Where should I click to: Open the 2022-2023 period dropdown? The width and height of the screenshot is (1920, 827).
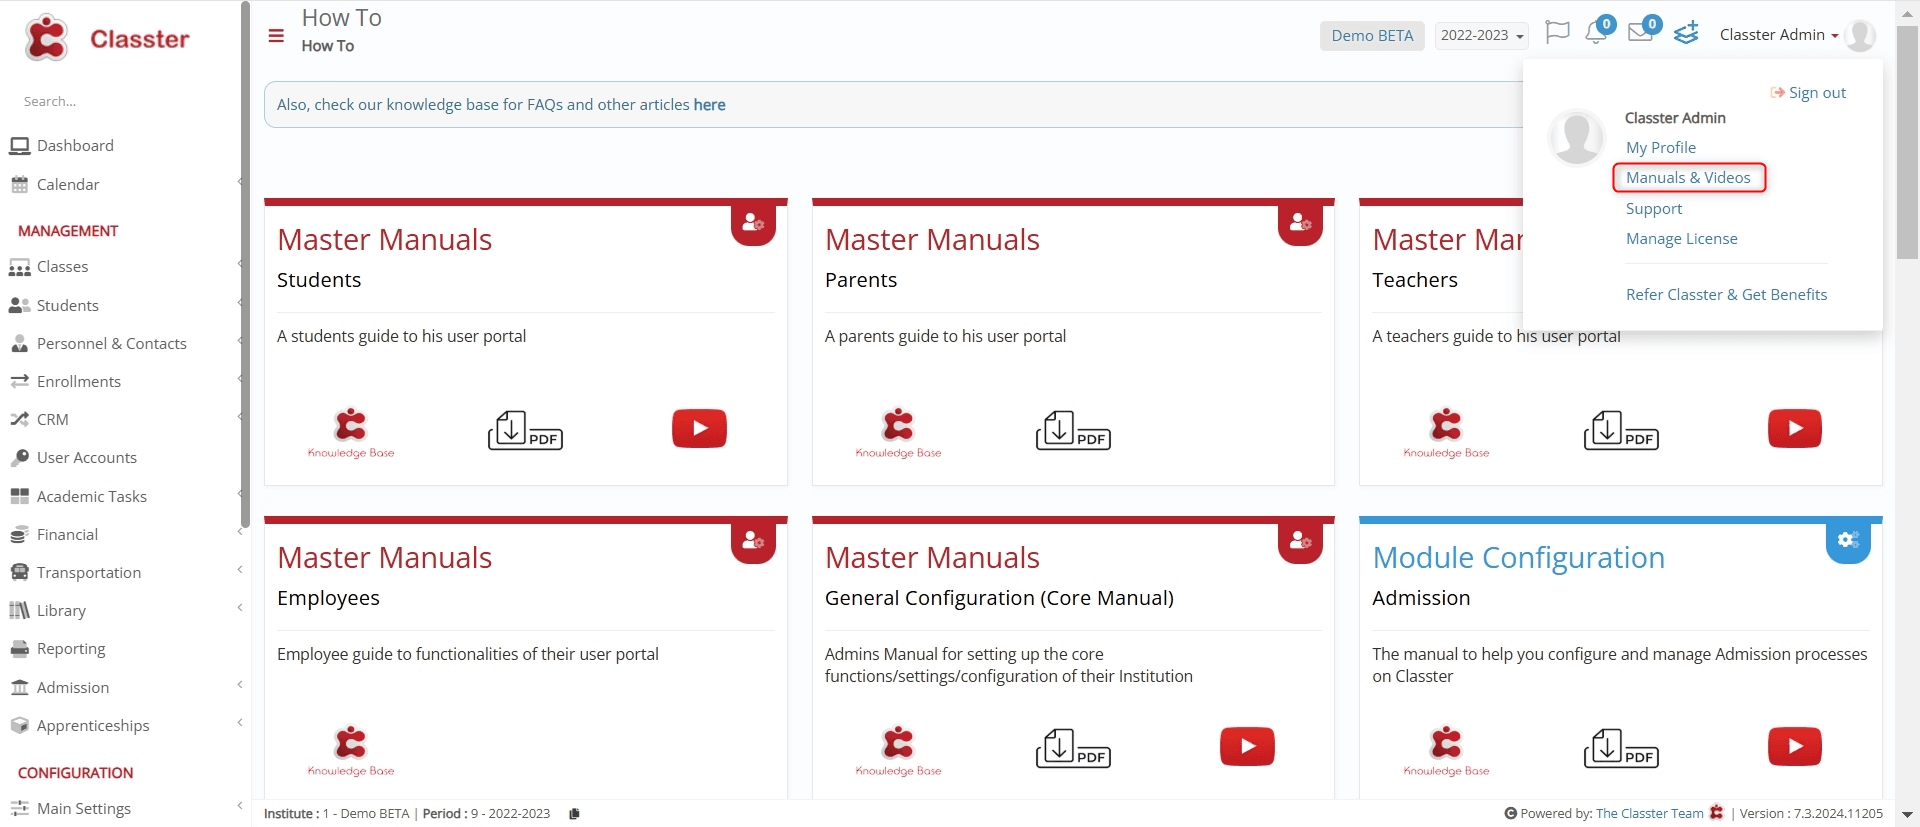(1481, 36)
